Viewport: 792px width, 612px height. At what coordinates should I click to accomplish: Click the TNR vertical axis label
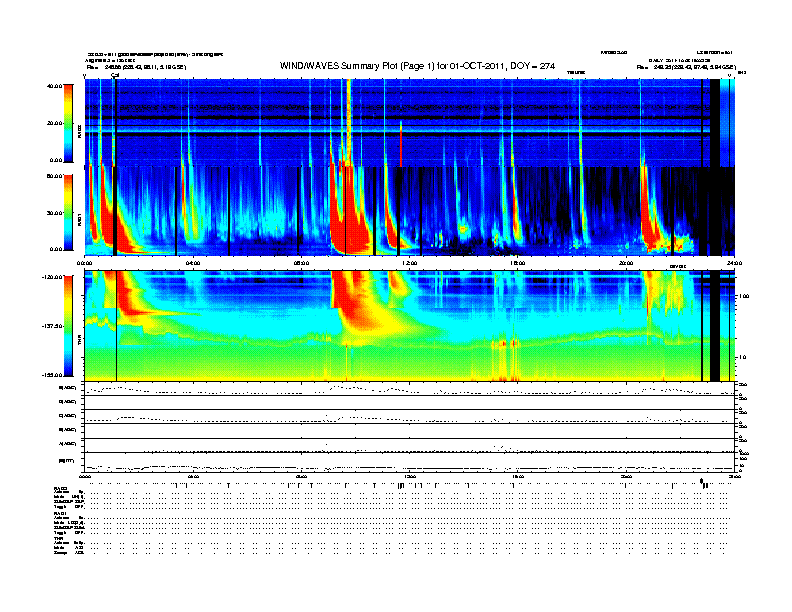click(80, 341)
